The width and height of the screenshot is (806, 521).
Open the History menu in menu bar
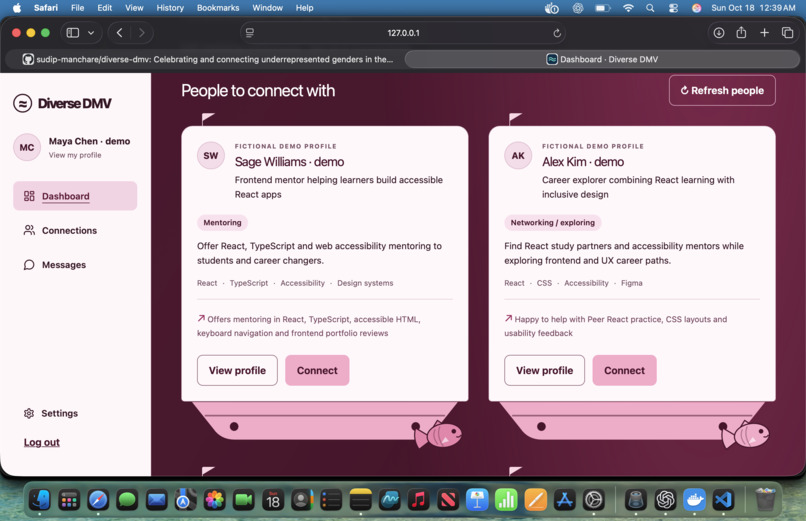tap(170, 8)
